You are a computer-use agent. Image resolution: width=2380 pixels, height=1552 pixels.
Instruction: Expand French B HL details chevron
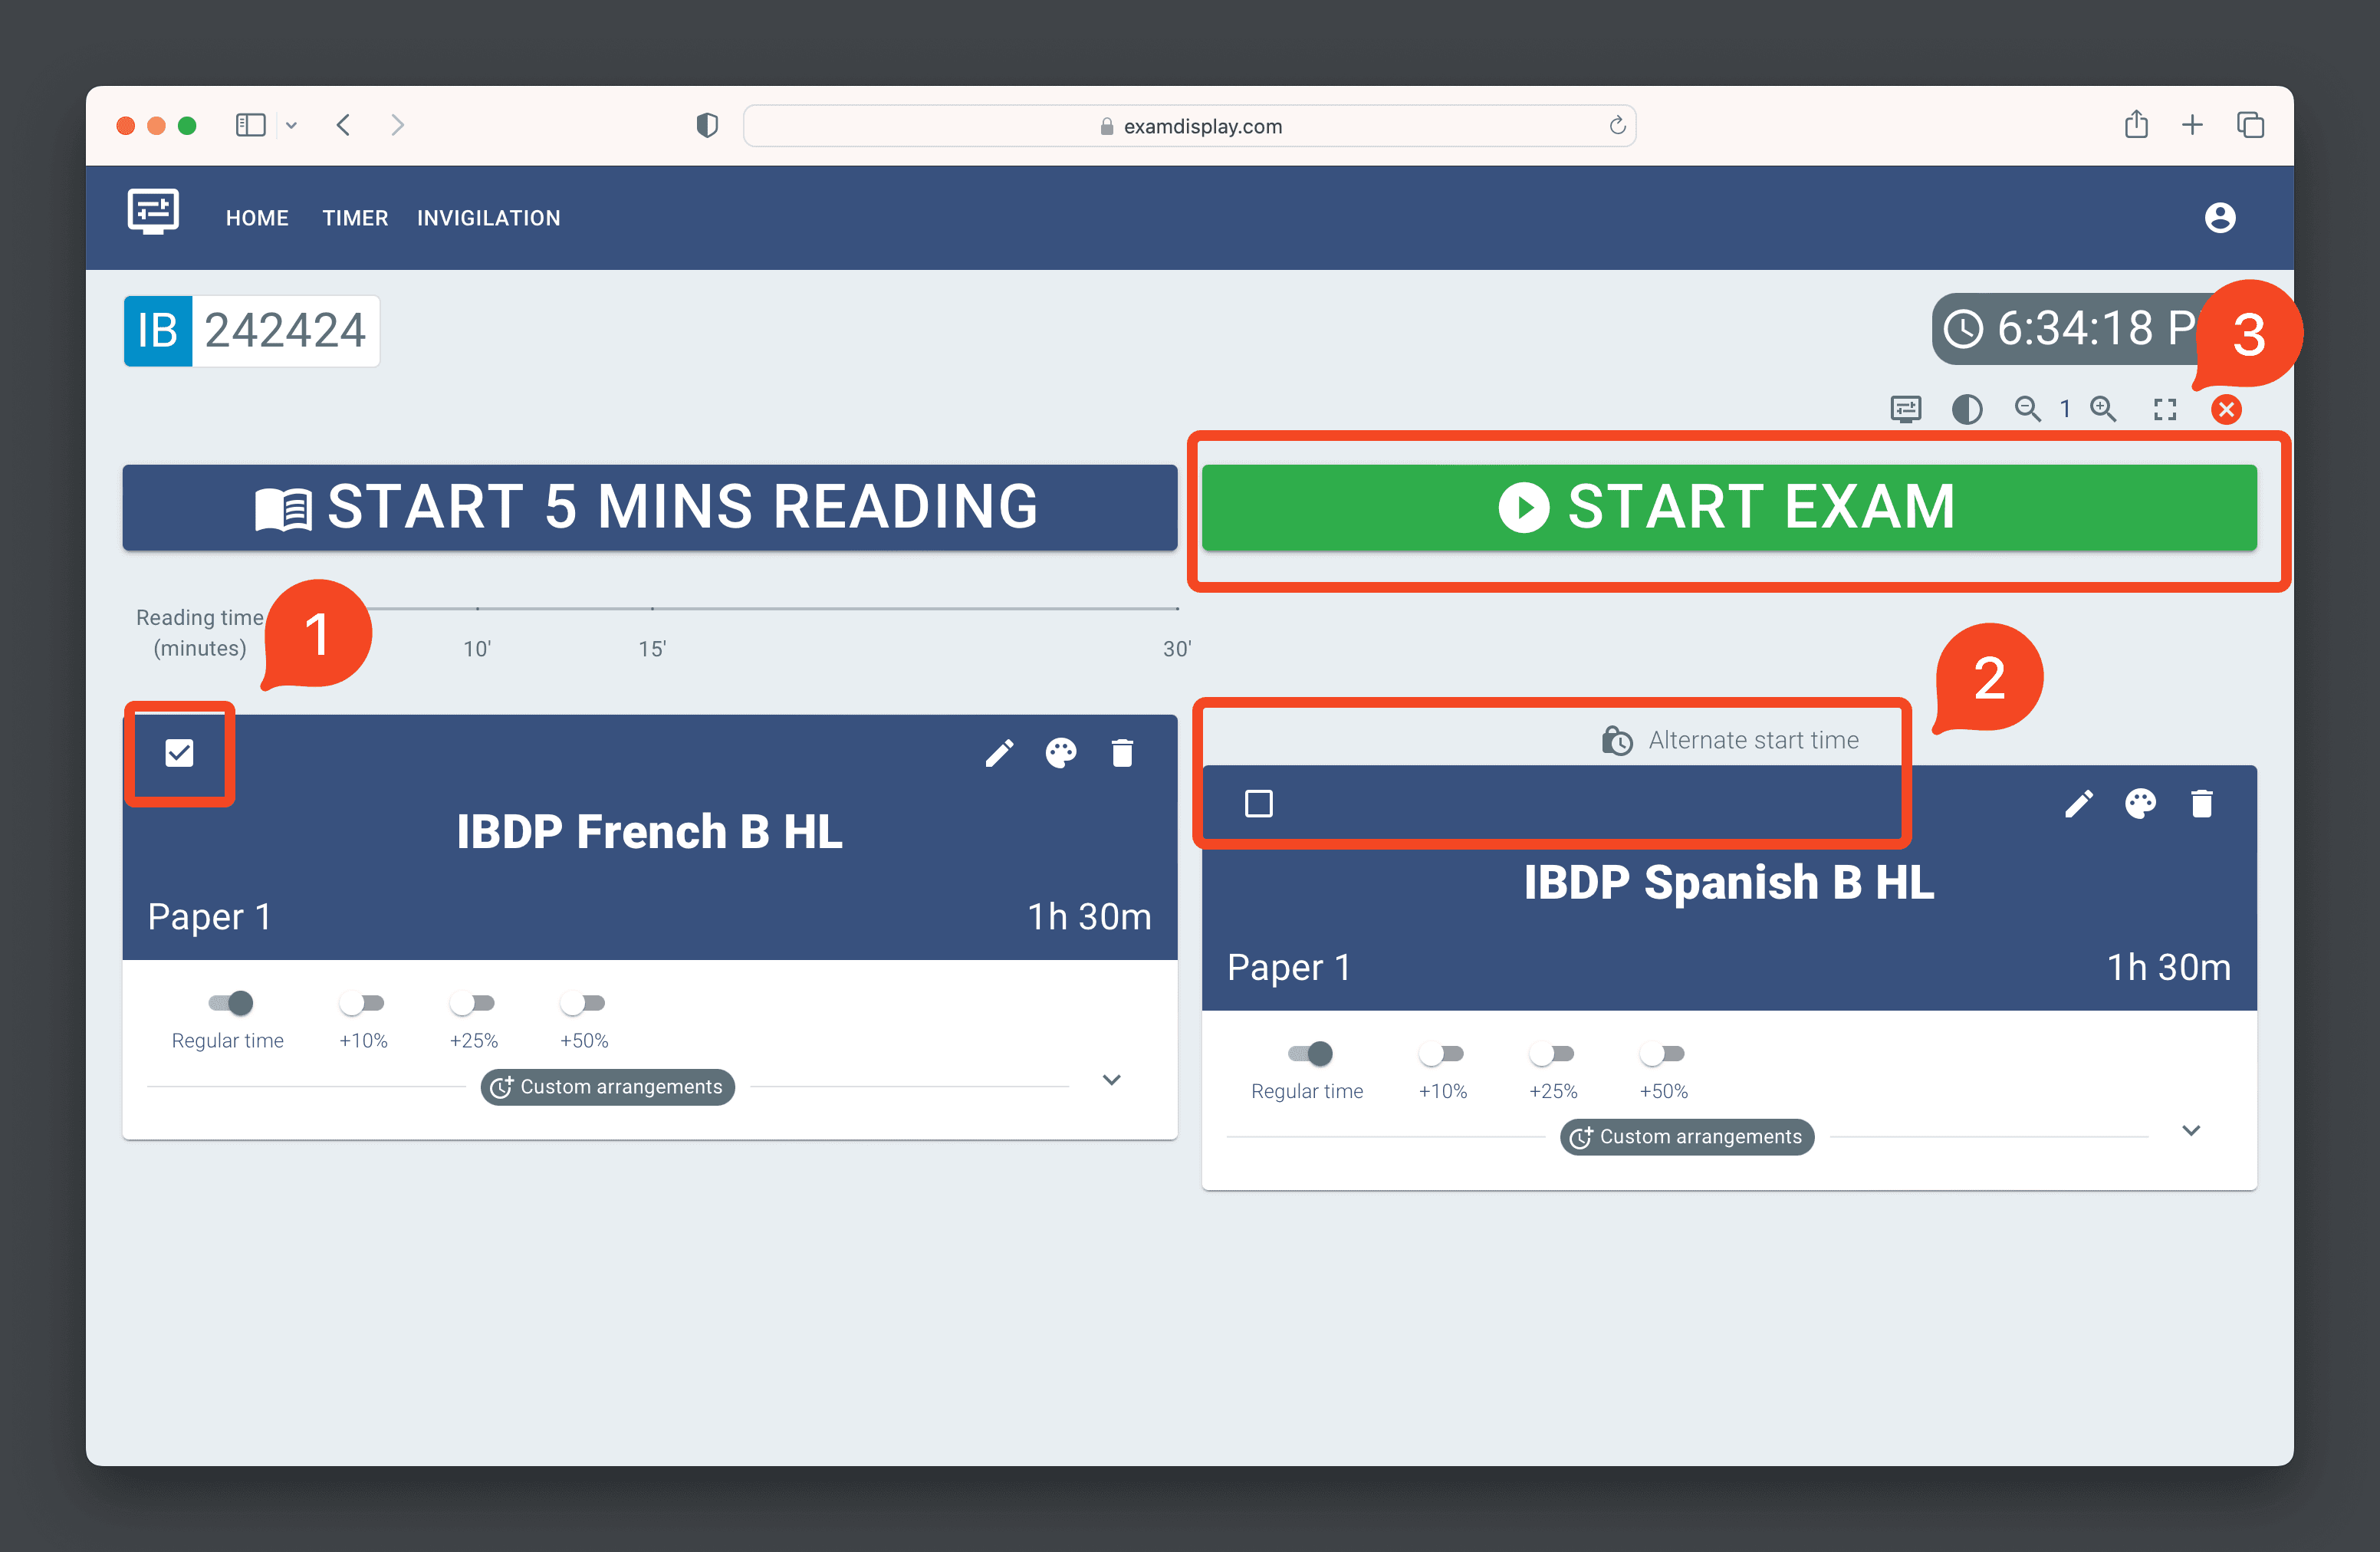(x=1111, y=1080)
